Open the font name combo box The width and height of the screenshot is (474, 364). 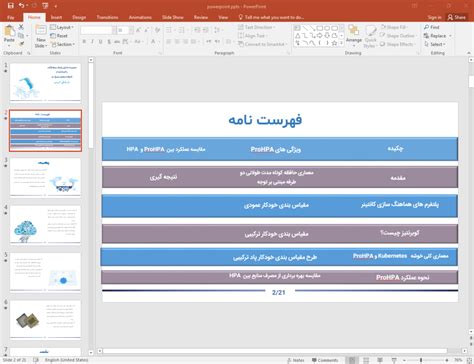pyautogui.click(x=98, y=30)
